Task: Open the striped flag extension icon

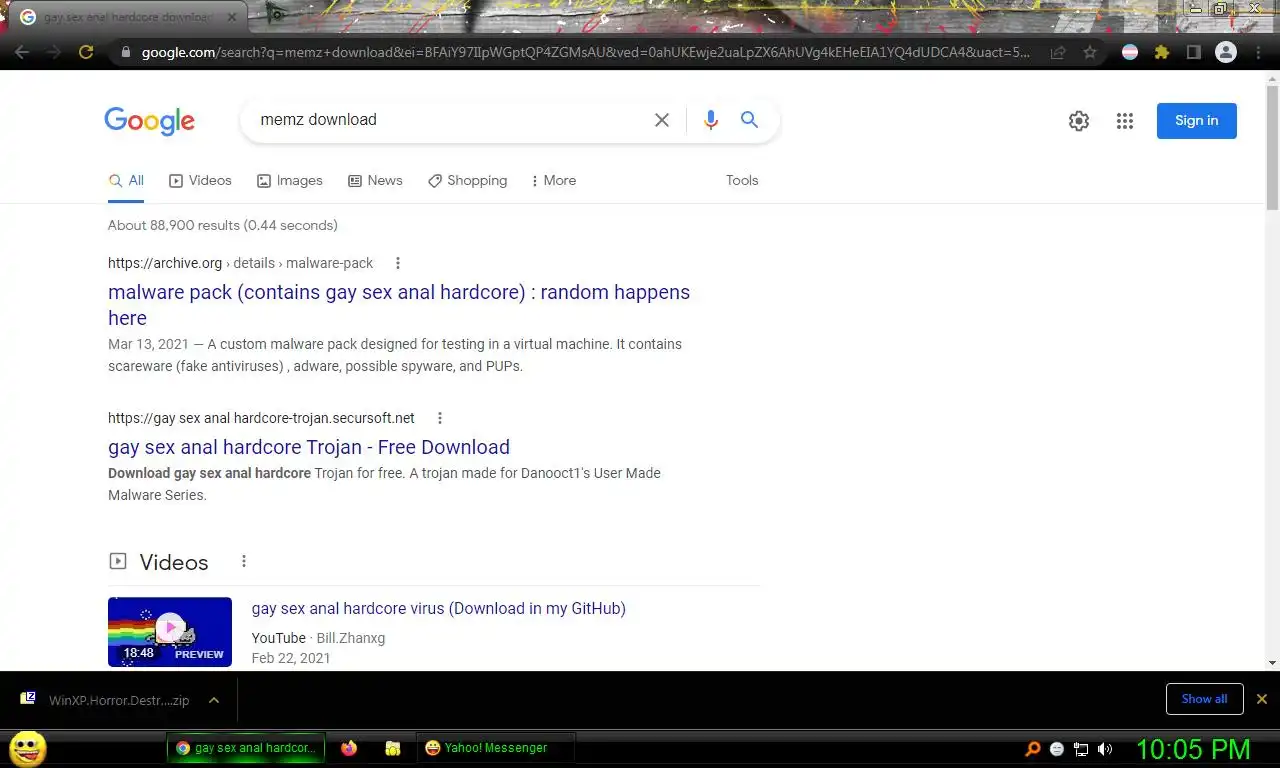Action: [1130, 52]
